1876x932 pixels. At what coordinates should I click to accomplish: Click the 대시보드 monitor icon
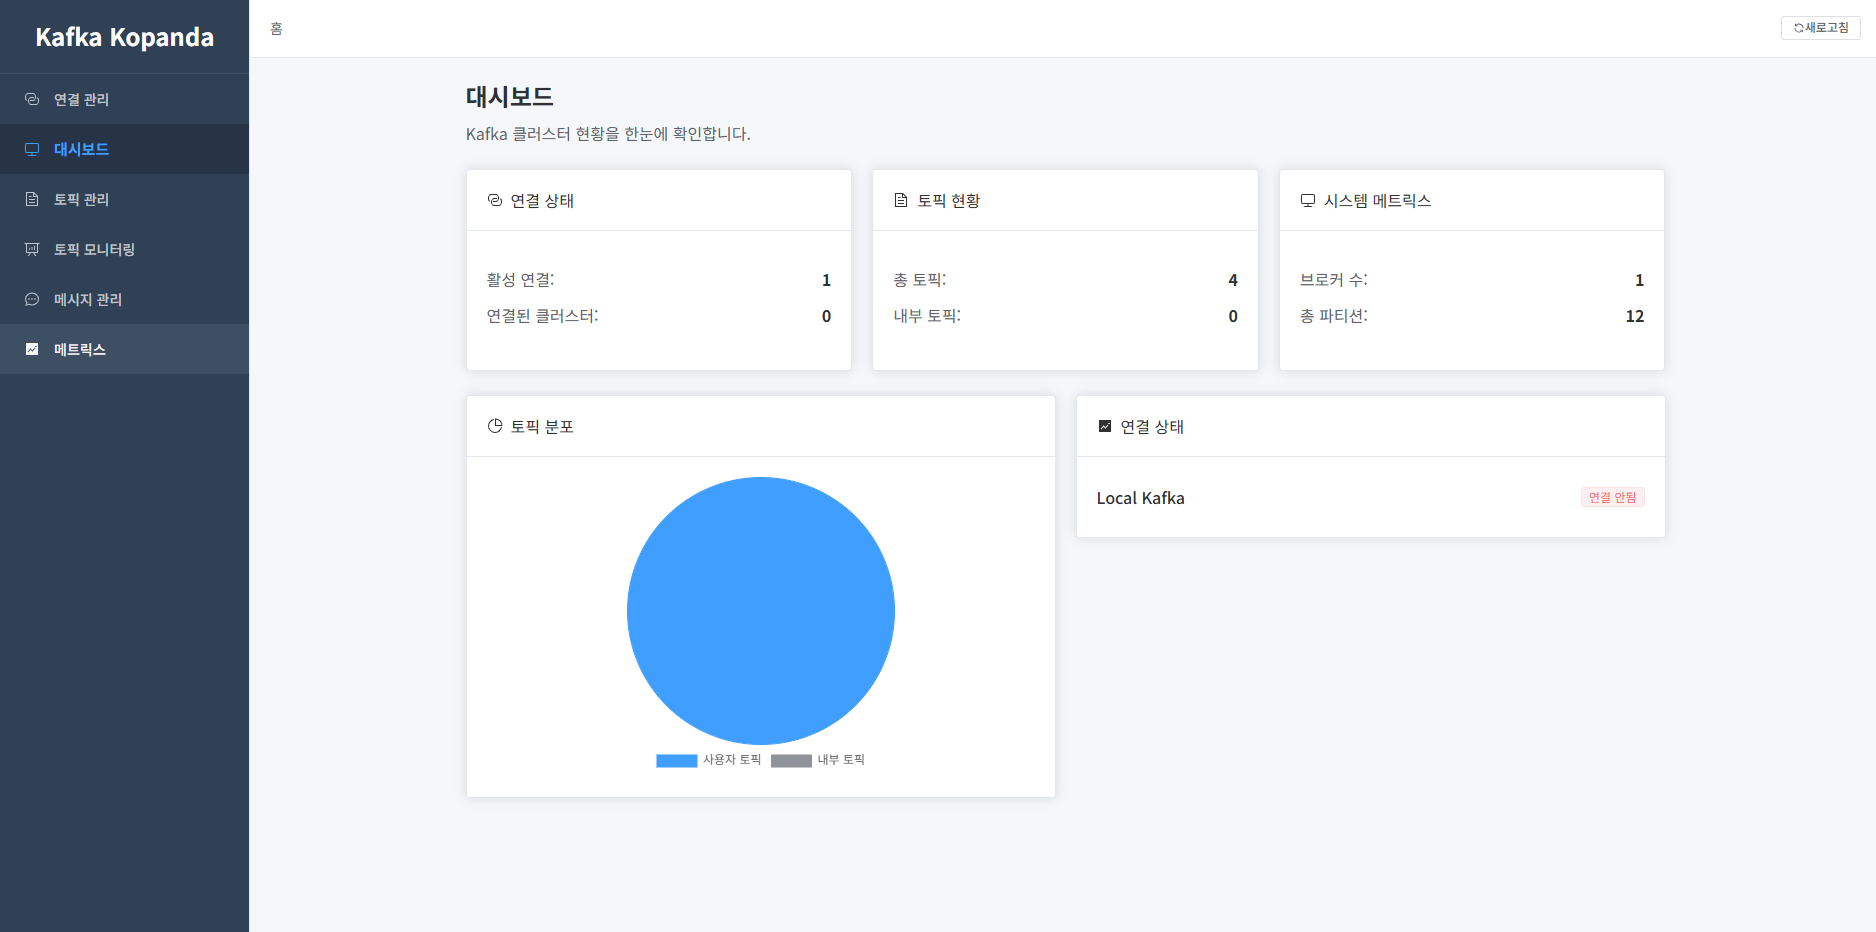[x=30, y=149]
